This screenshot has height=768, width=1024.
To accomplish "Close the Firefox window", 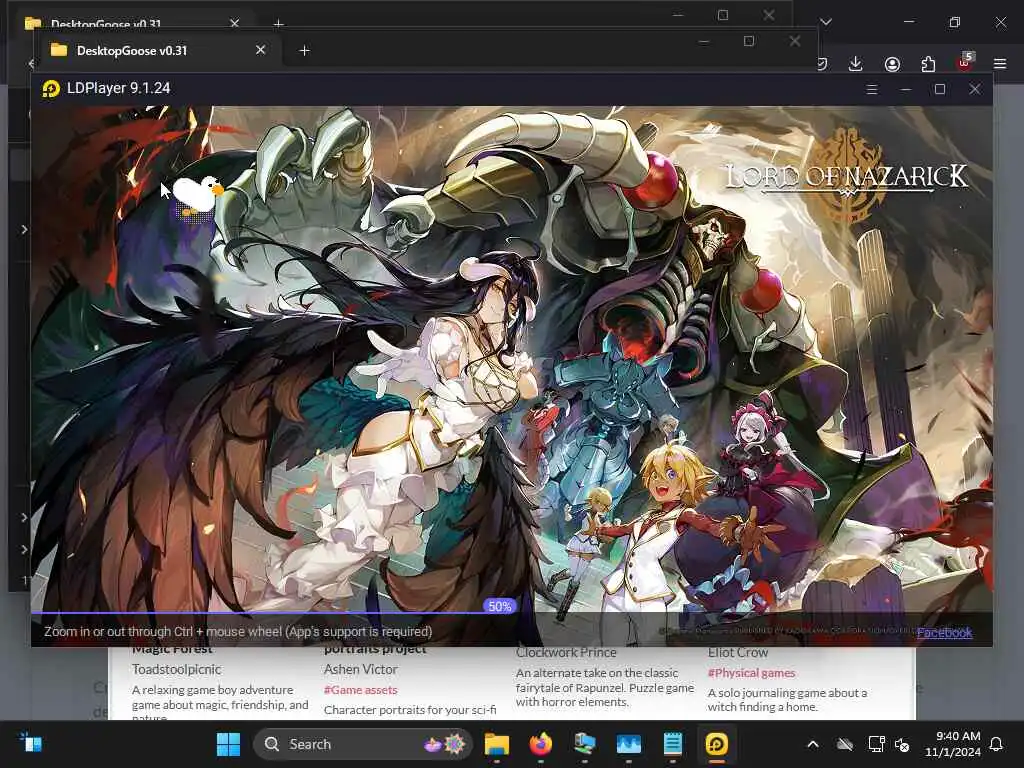I will click(1000, 22).
